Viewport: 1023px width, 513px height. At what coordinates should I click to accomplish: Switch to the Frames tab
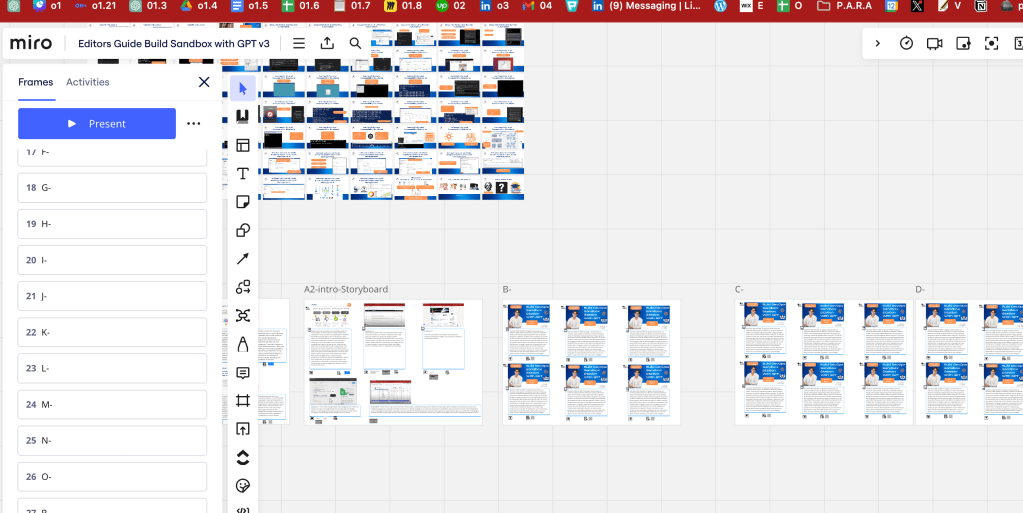click(36, 82)
